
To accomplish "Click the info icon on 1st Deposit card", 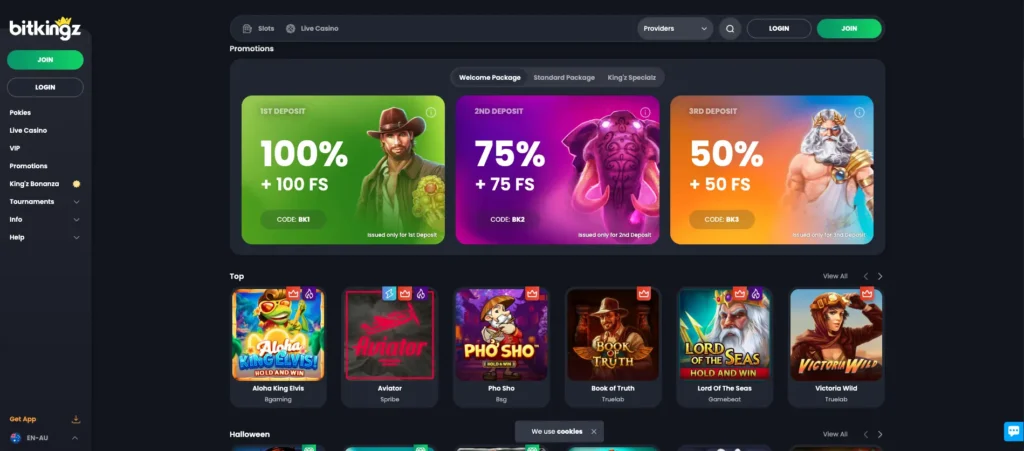I will pos(430,112).
